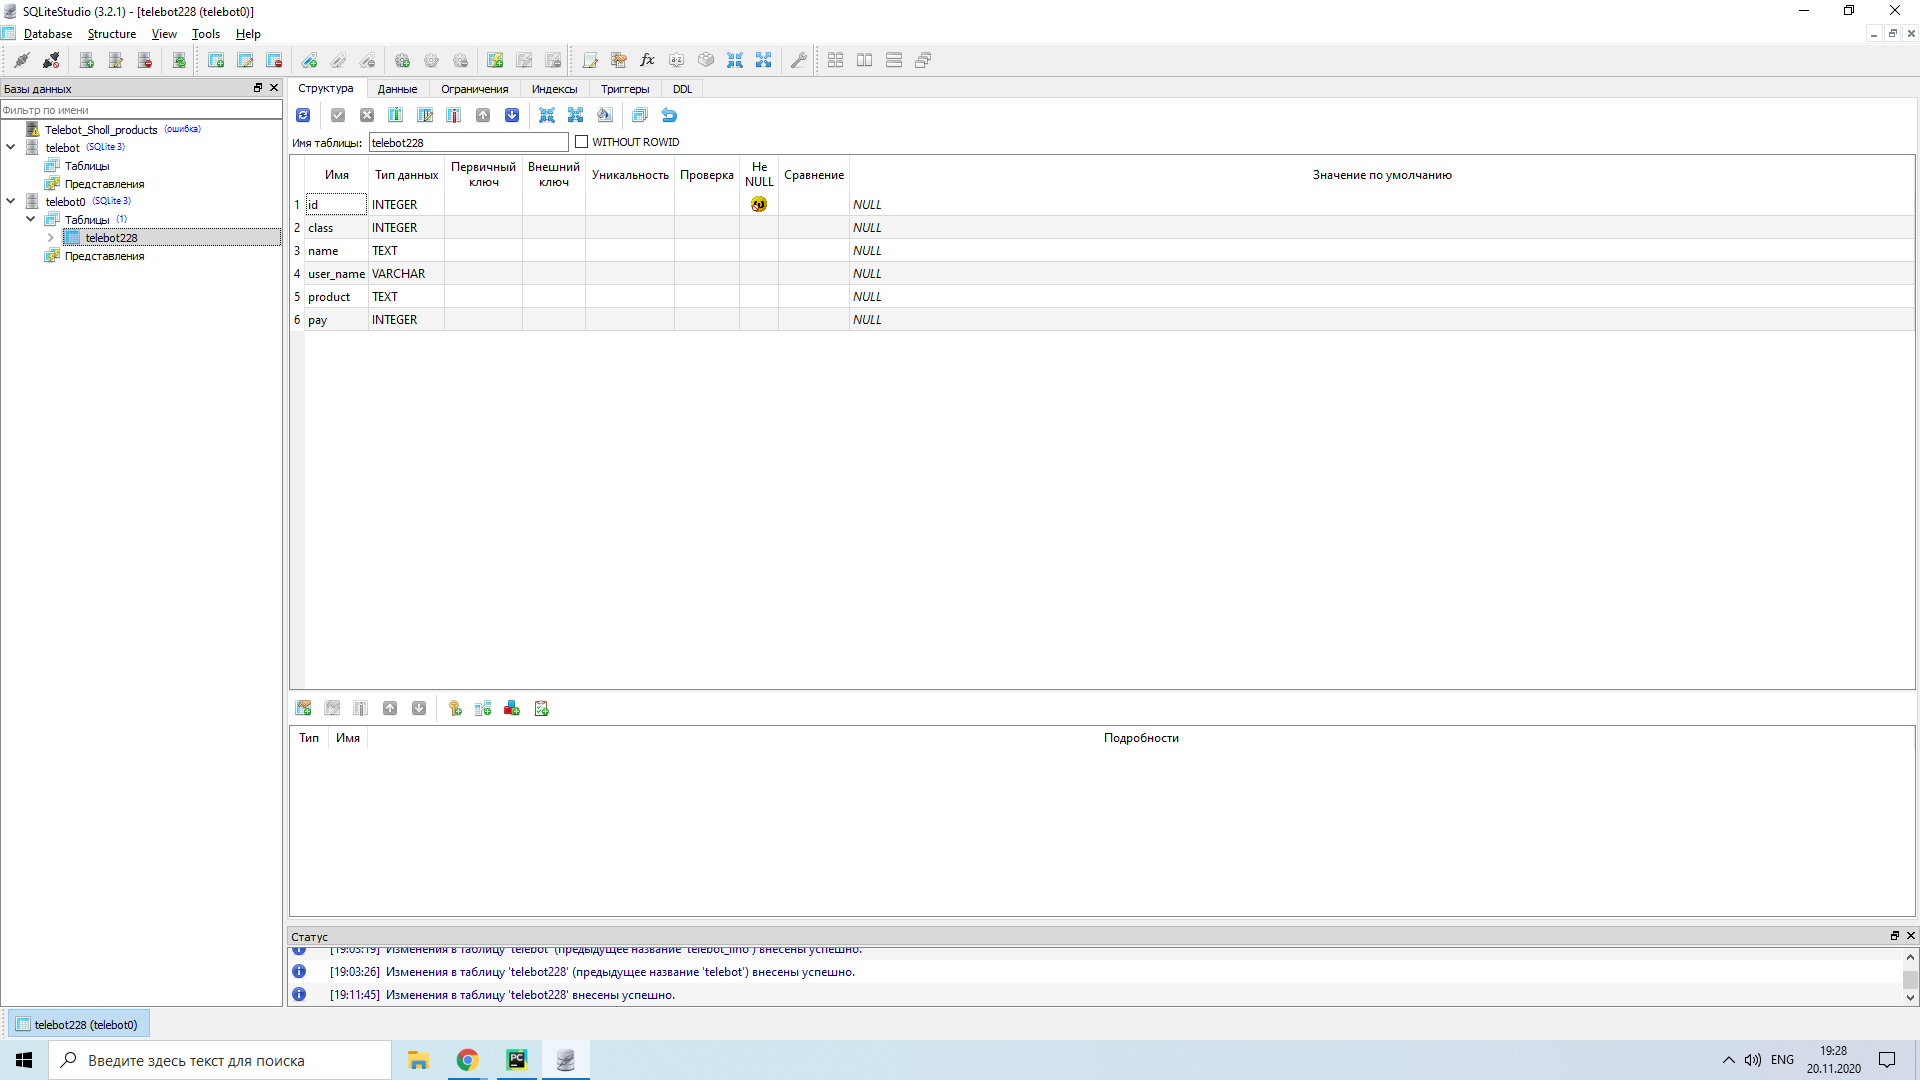The height and width of the screenshot is (1080, 1920).
Task: Switch to the DDL tab
Action: 683,89
